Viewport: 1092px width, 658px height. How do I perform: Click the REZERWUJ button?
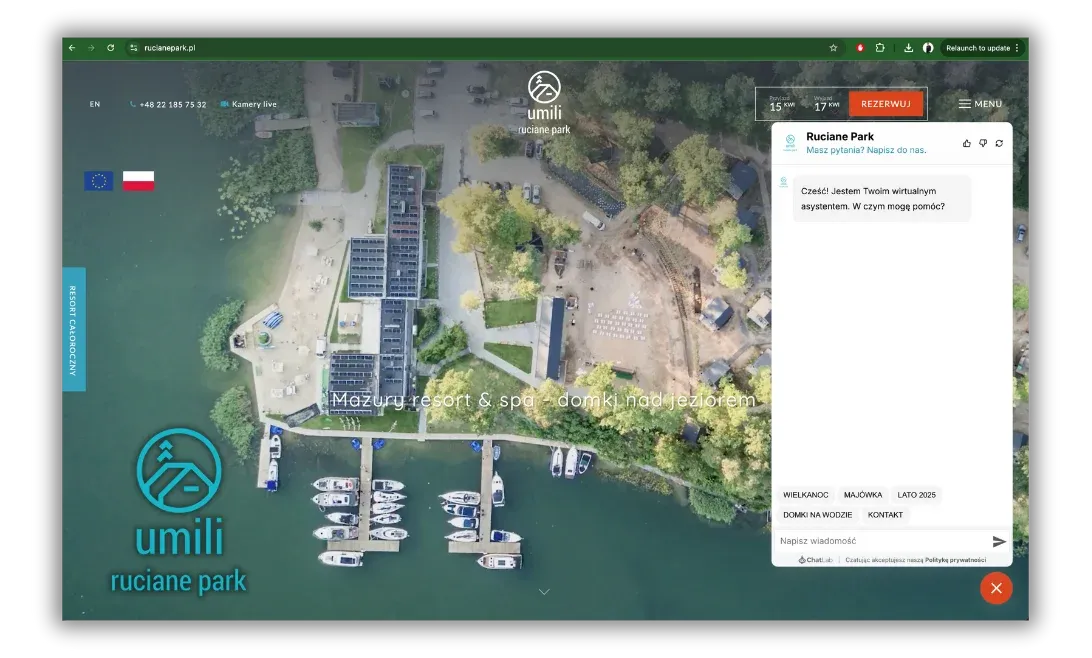885,104
